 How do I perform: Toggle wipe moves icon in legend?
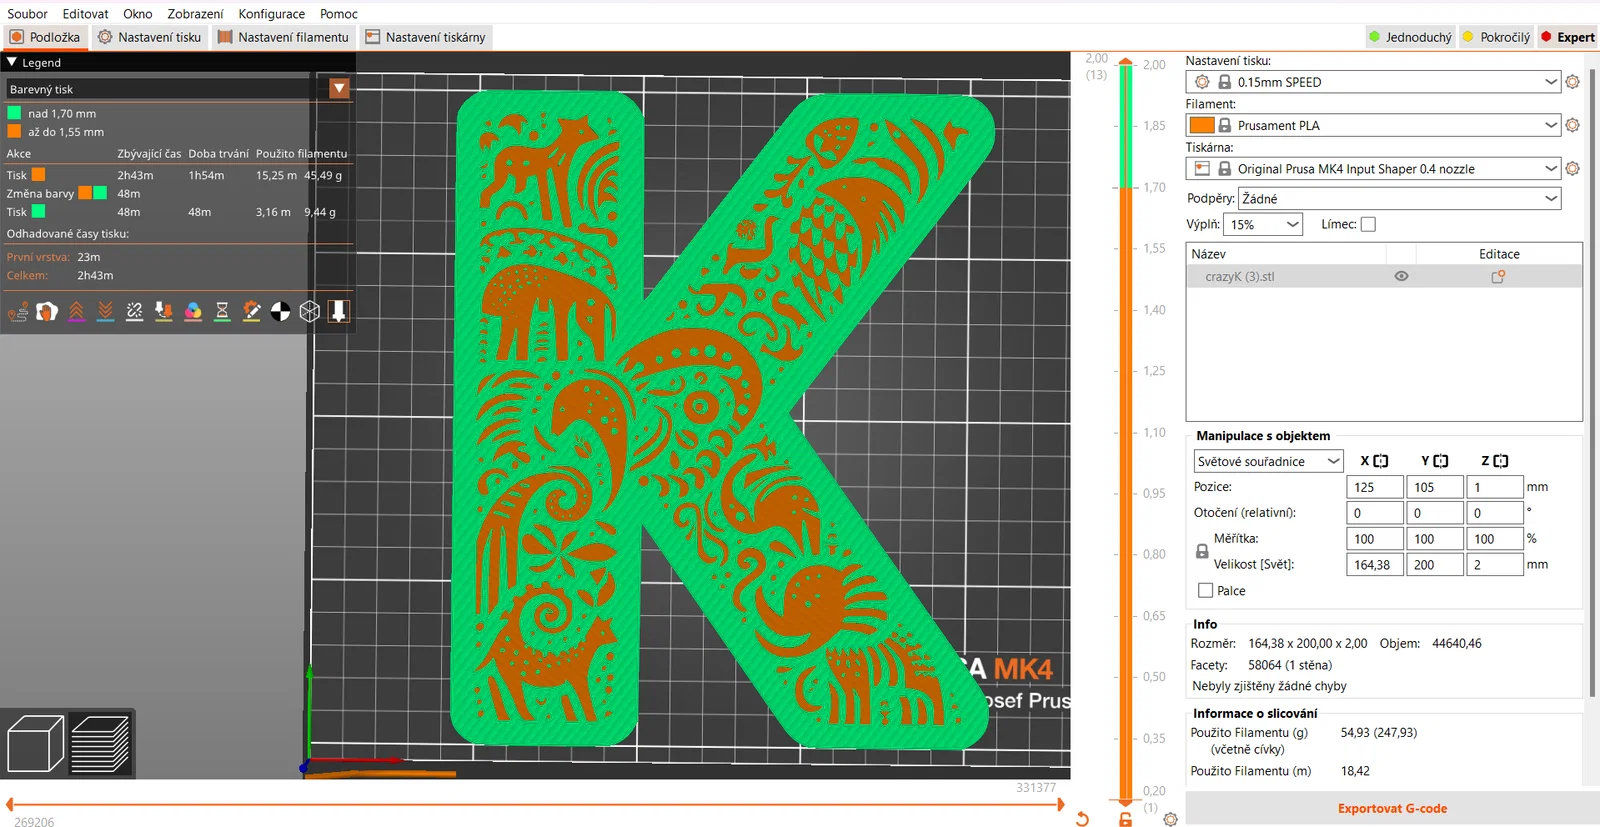(x=47, y=312)
